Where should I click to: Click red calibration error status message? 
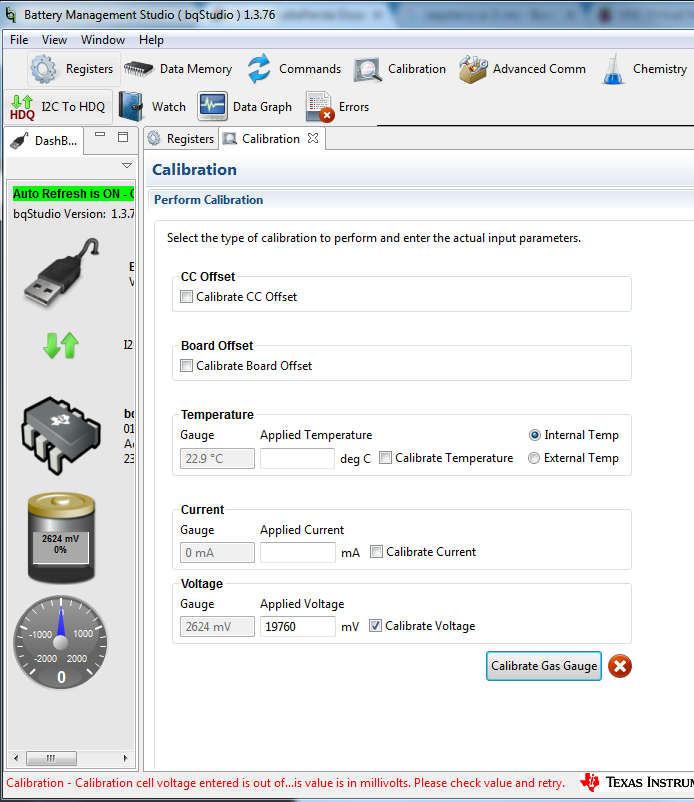(285, 783)
